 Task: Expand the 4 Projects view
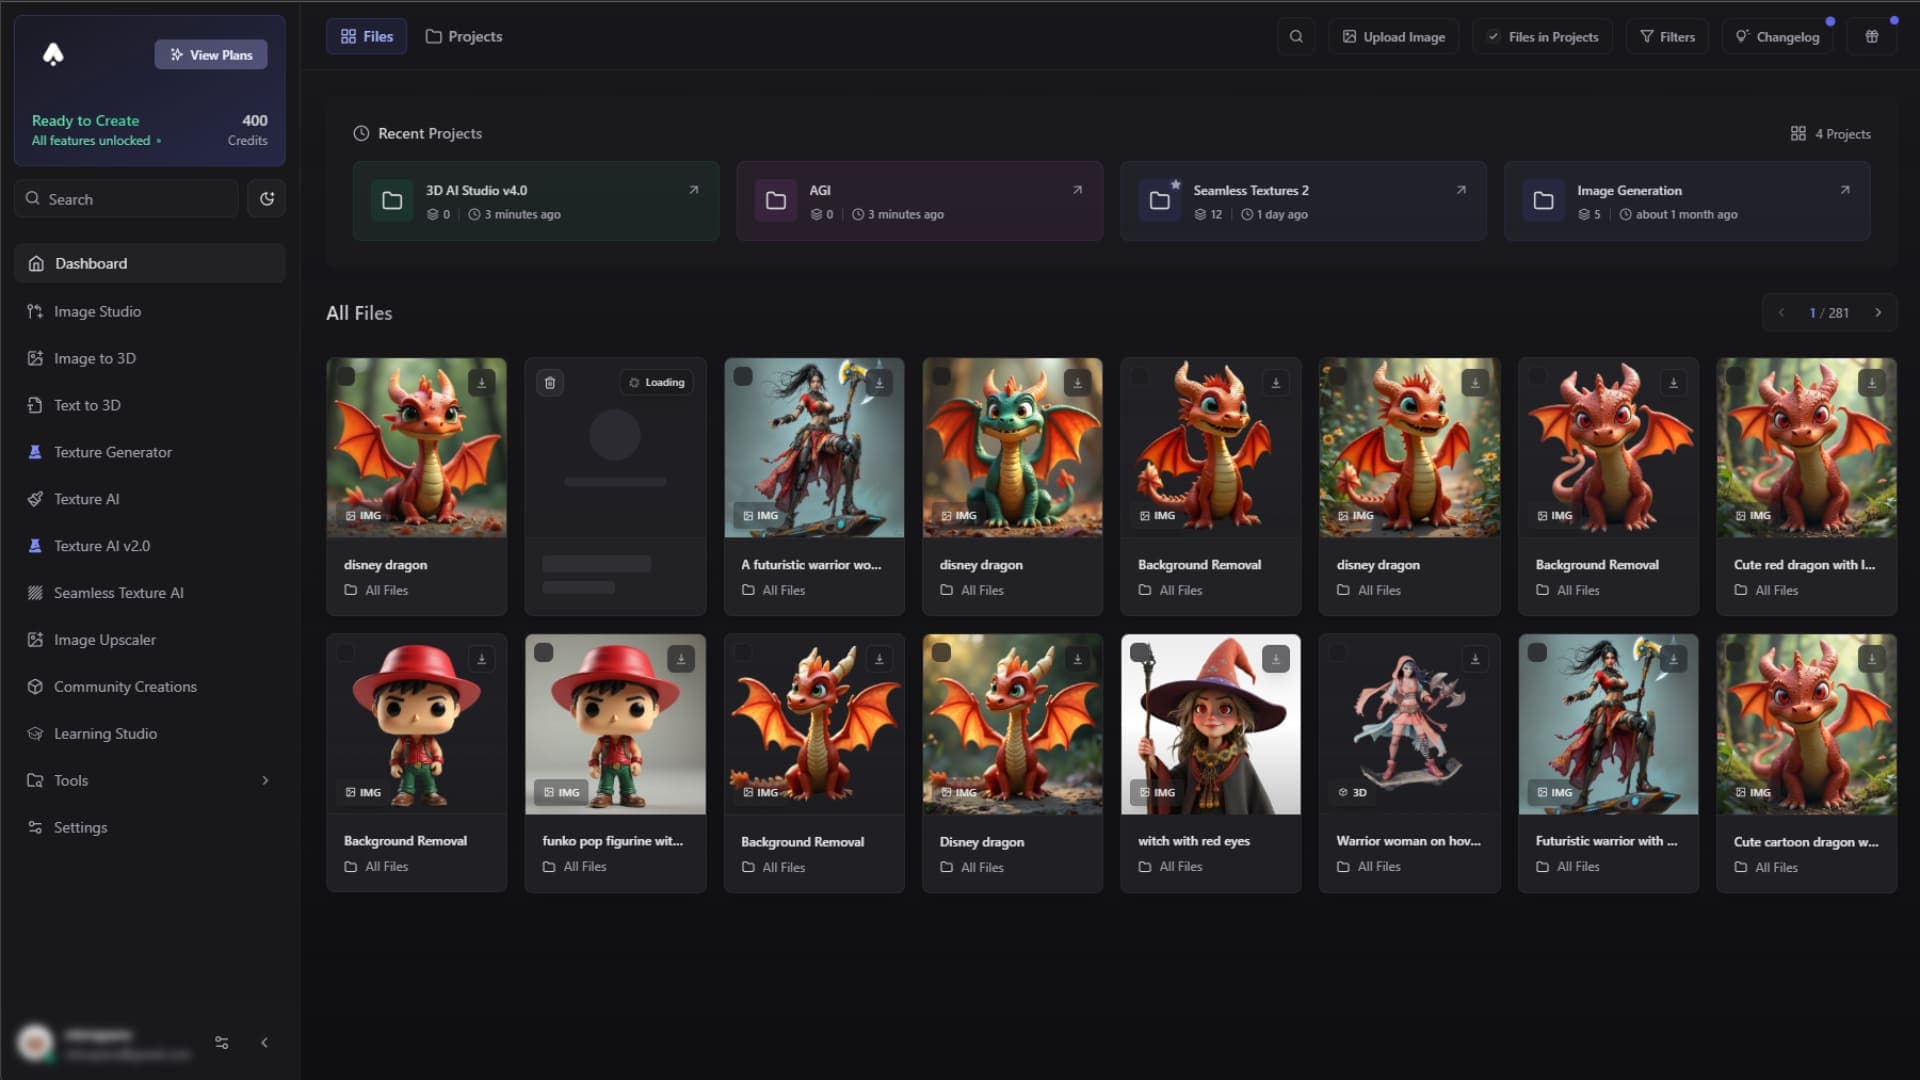(1832, 133)
